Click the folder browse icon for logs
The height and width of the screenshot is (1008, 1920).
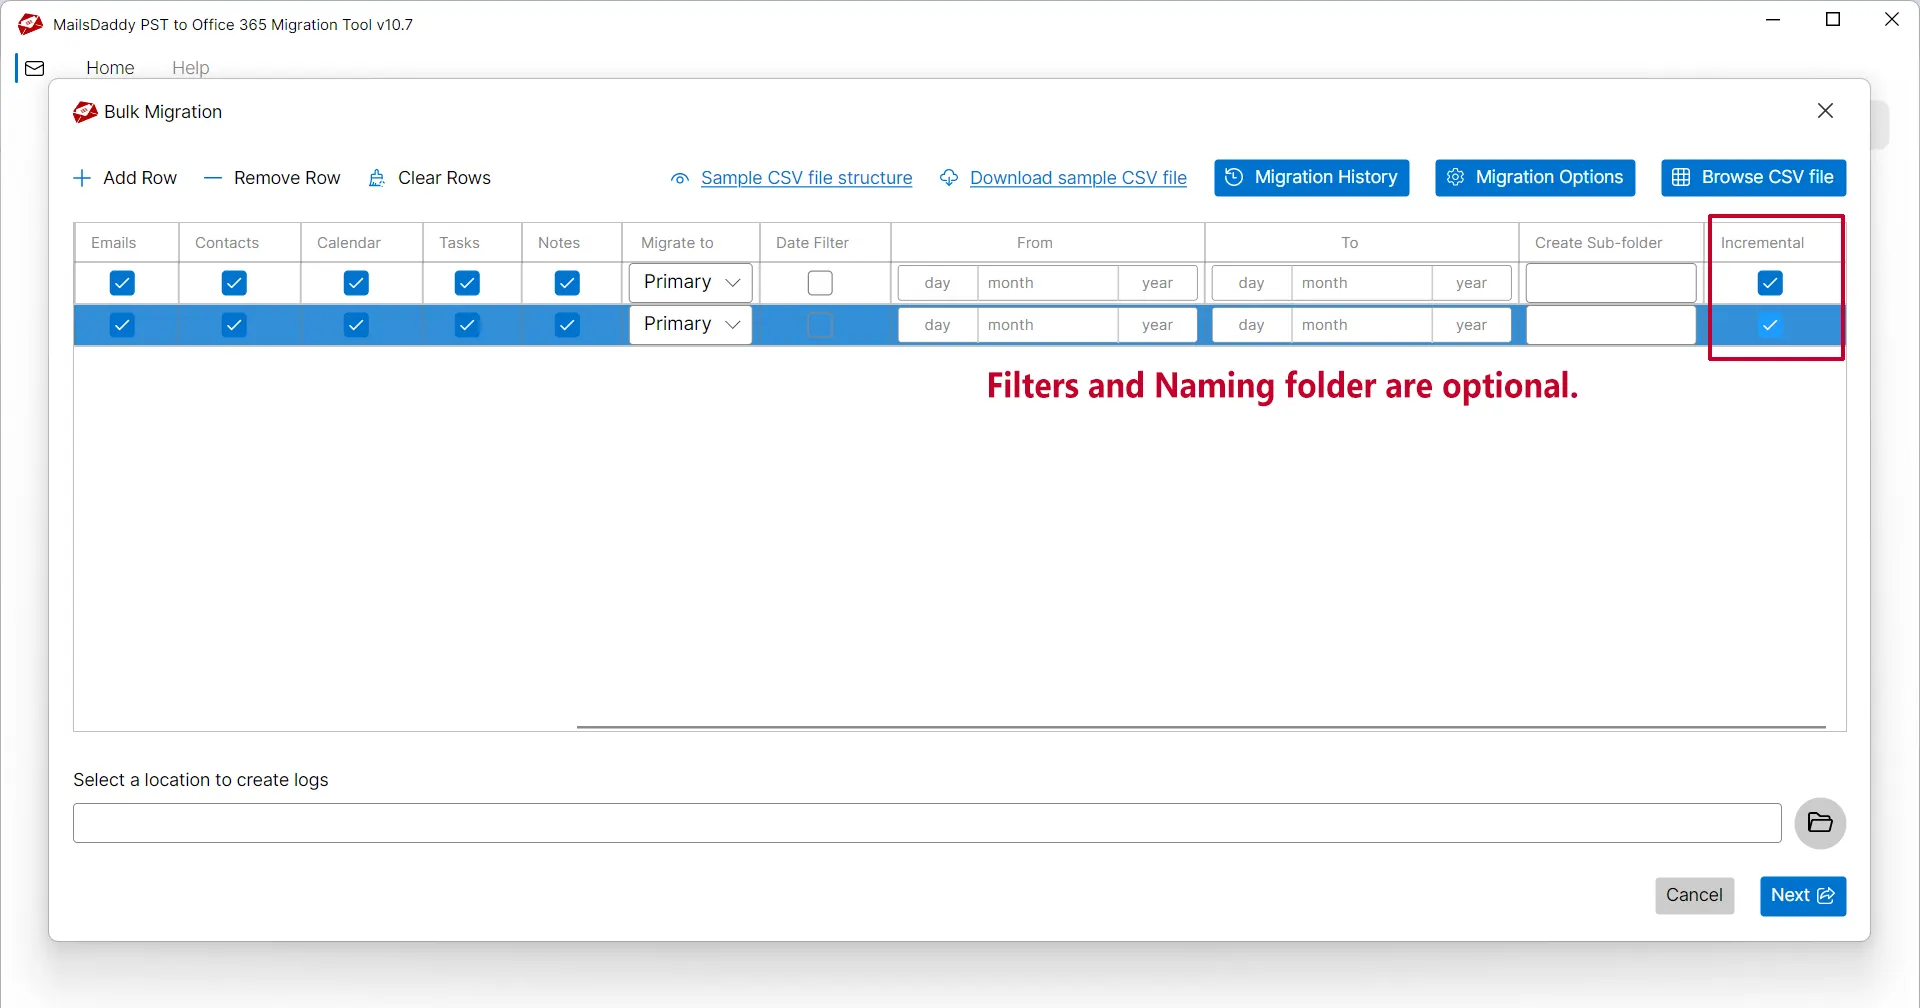[x=1819, y=823]
